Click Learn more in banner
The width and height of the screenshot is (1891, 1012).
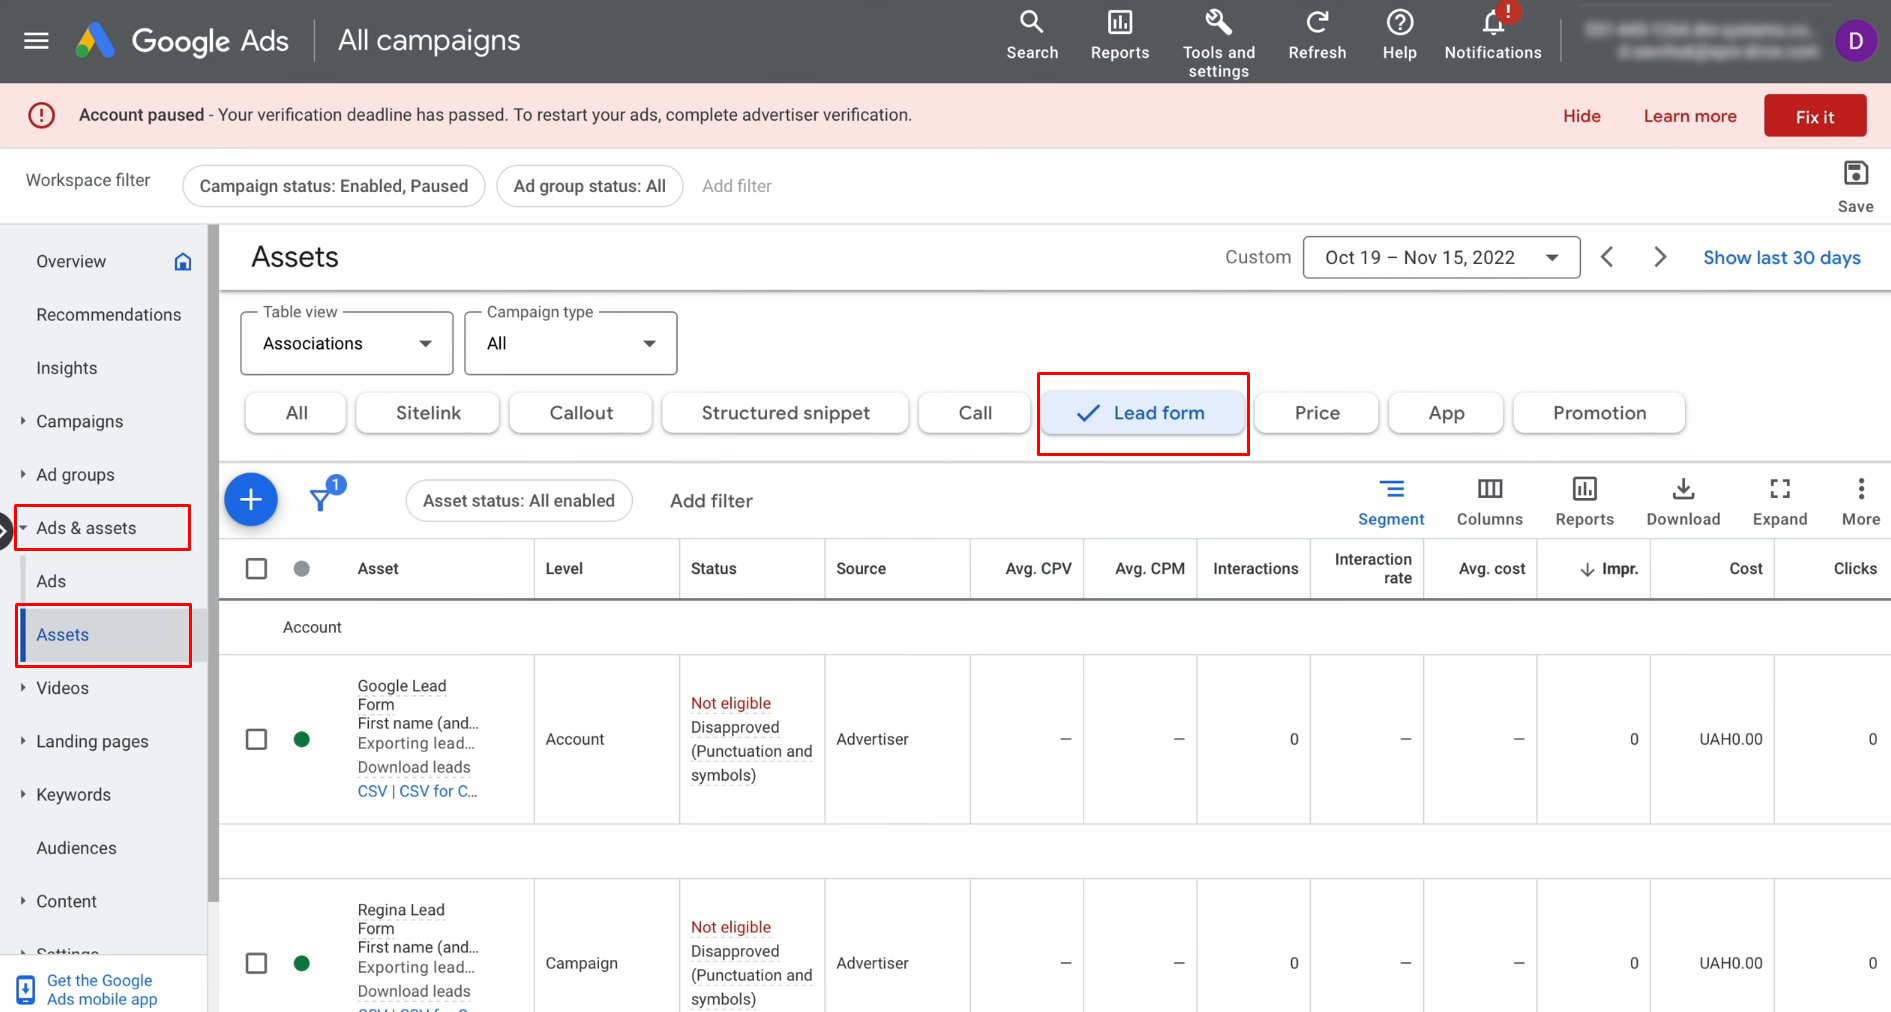coord(1690,116)
